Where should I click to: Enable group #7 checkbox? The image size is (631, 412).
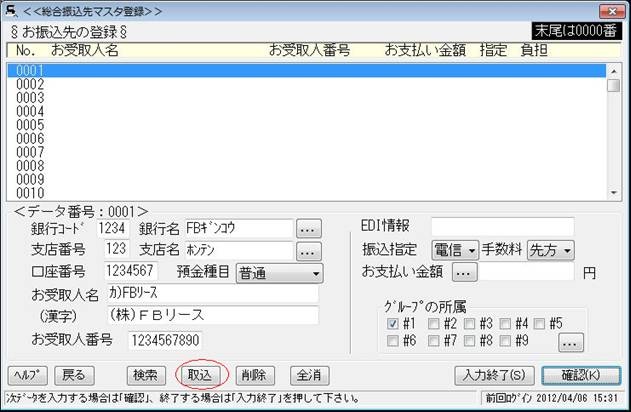433,341
